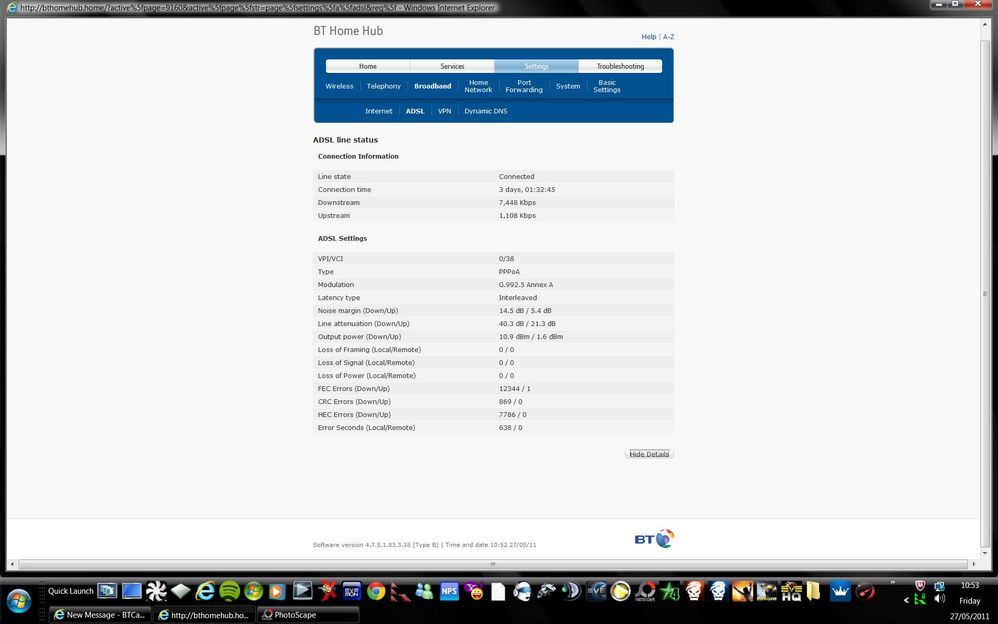The image size is (998, 624).
Task: Open the EVE Online icon in taskbar
Action: pos(596,591)
